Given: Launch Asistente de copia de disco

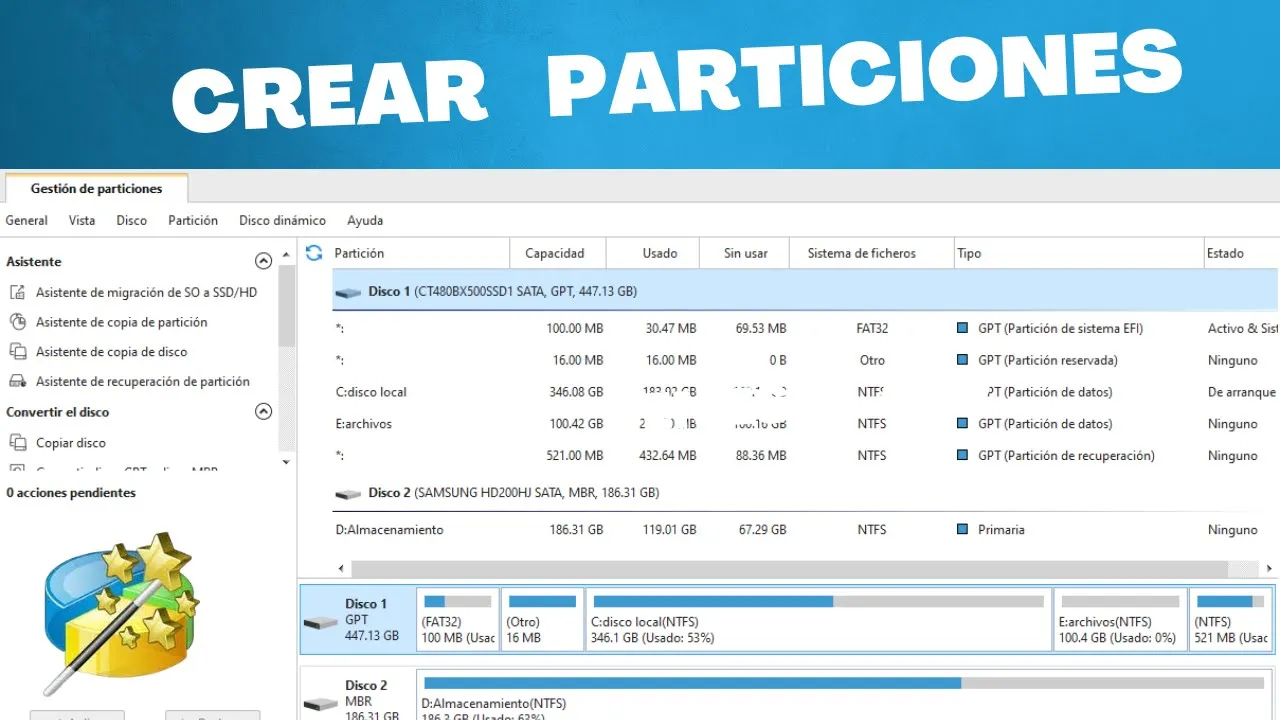Looking at the screenshot, I should [x=111, y=352].
